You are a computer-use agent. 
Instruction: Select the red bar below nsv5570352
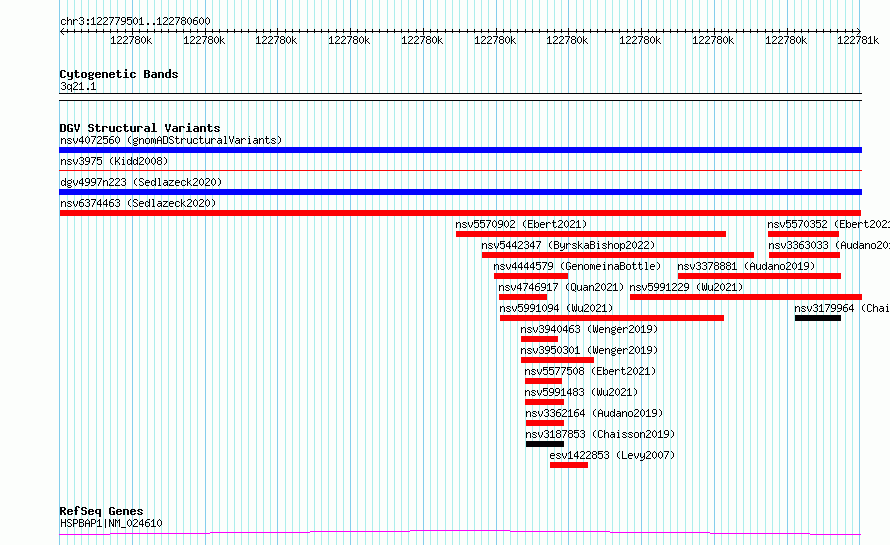click(x=803, y=234)
